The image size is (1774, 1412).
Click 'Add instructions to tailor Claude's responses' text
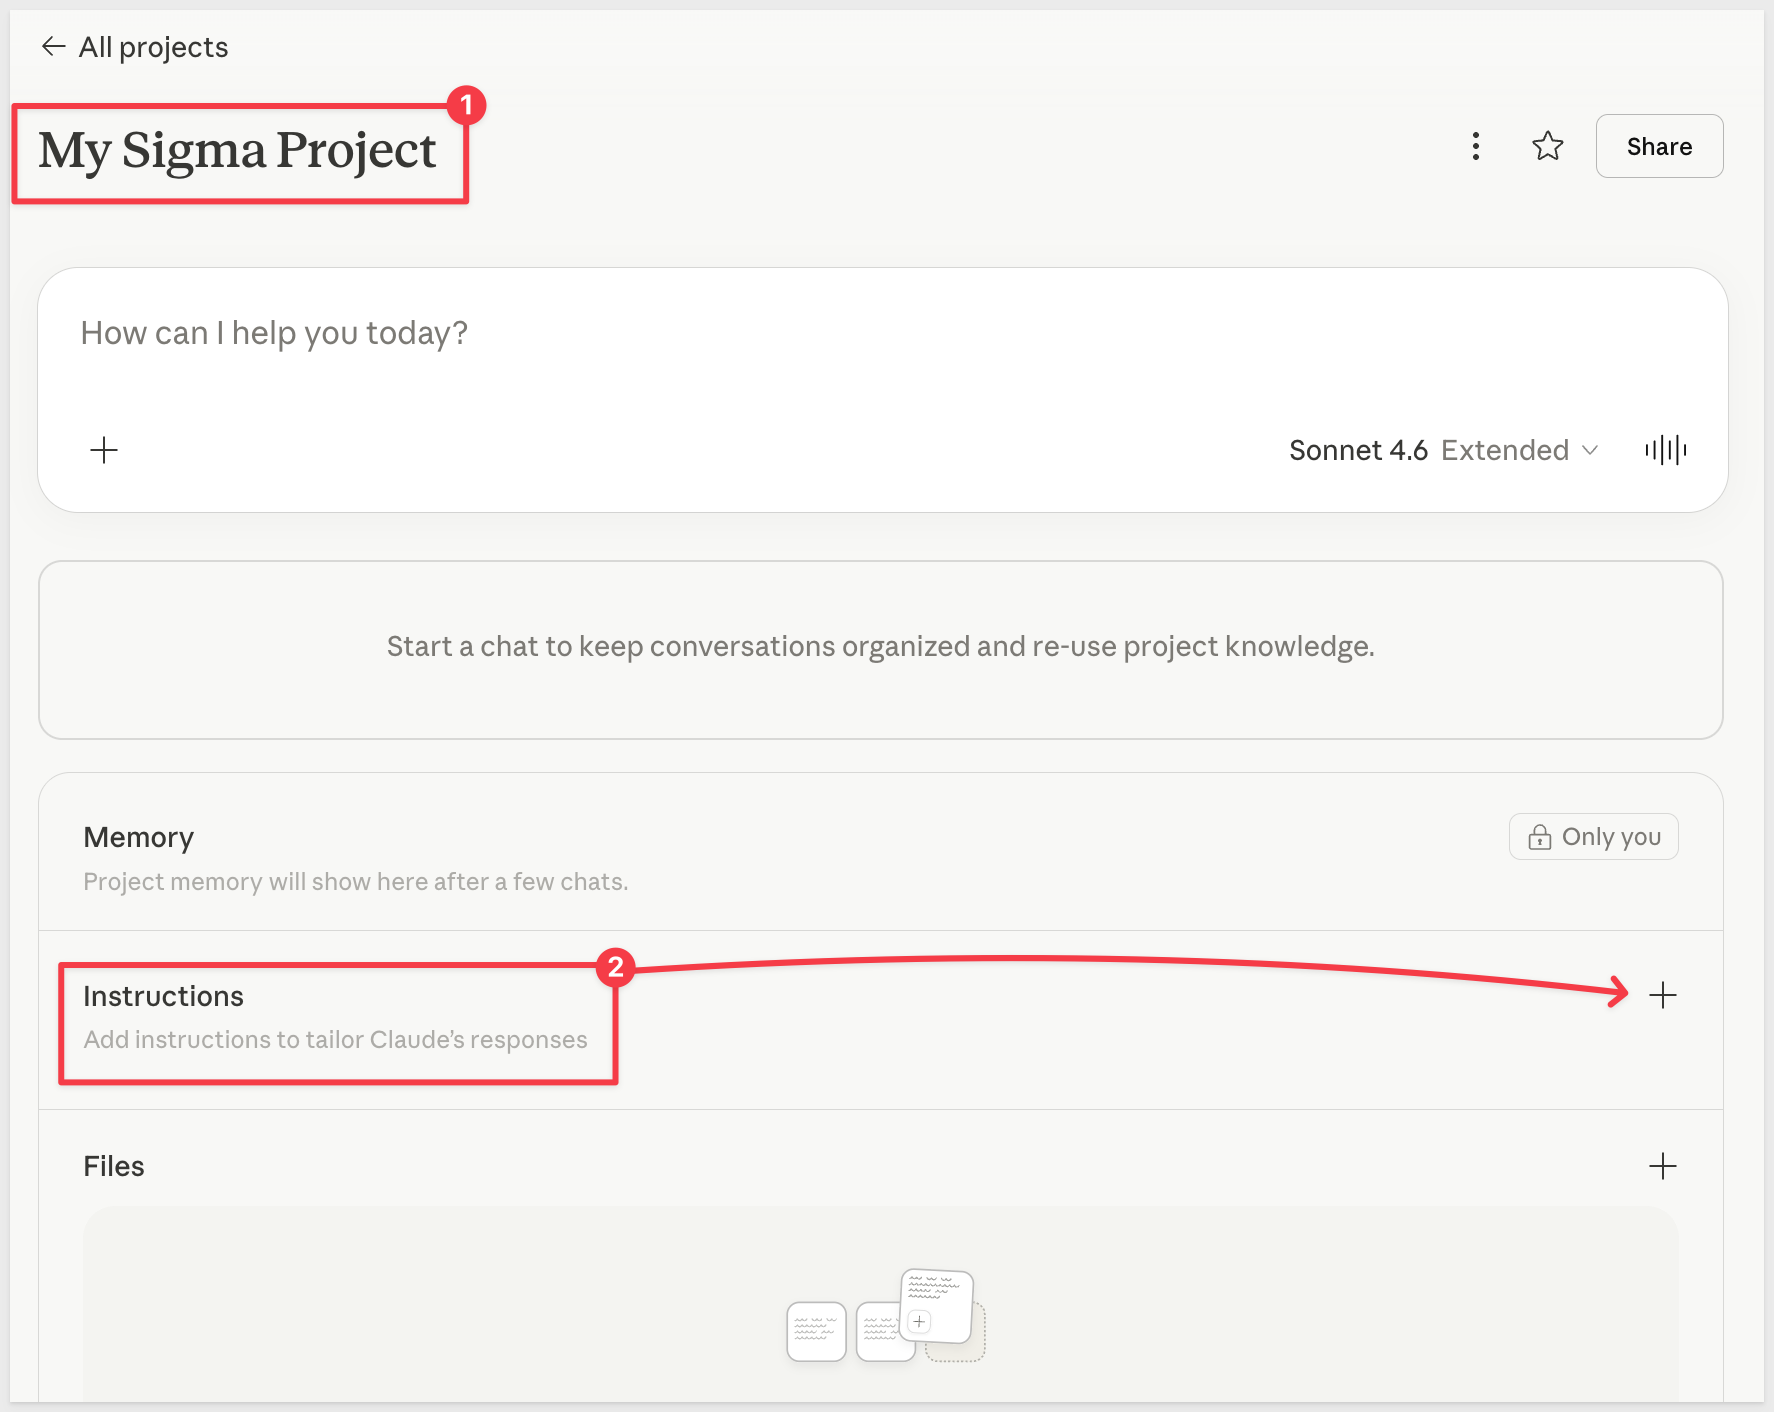click(x=335, y=1040)
